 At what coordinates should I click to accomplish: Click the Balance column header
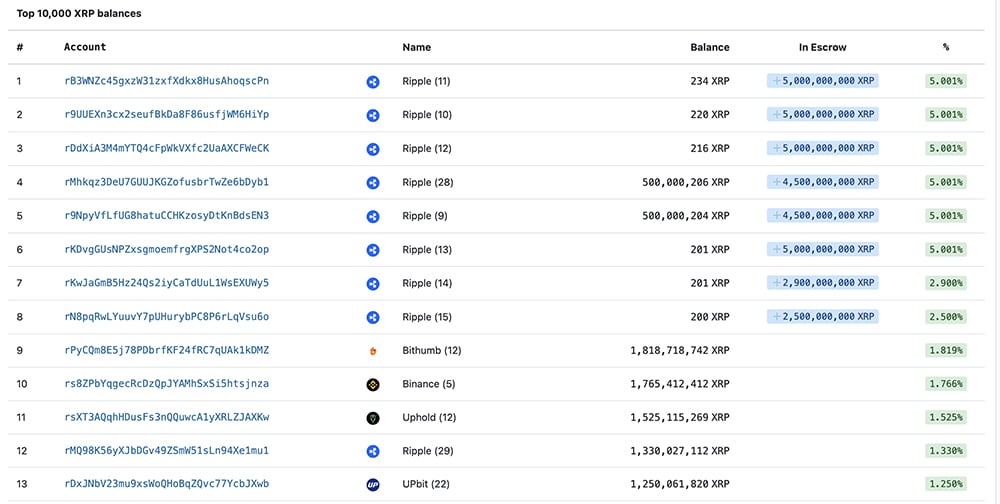pyautogui.click(x=710, y=47)
